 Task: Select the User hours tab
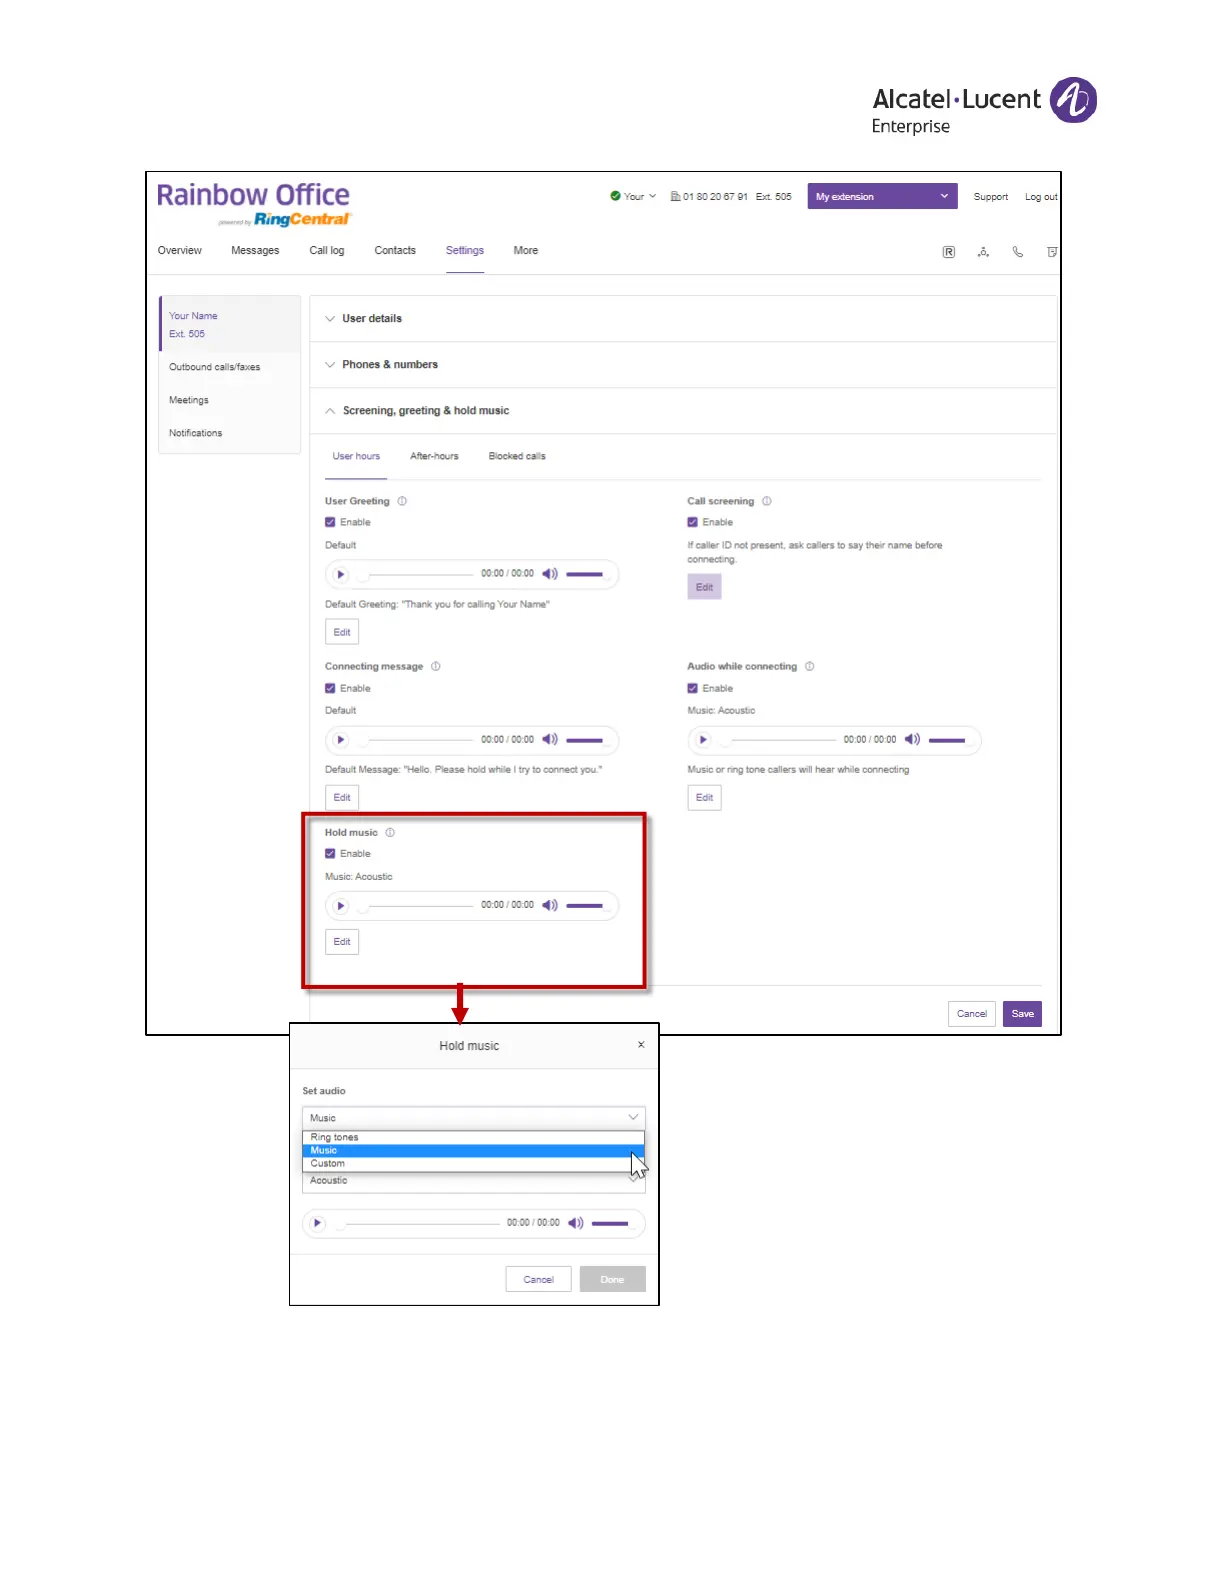tap(356, 456)
